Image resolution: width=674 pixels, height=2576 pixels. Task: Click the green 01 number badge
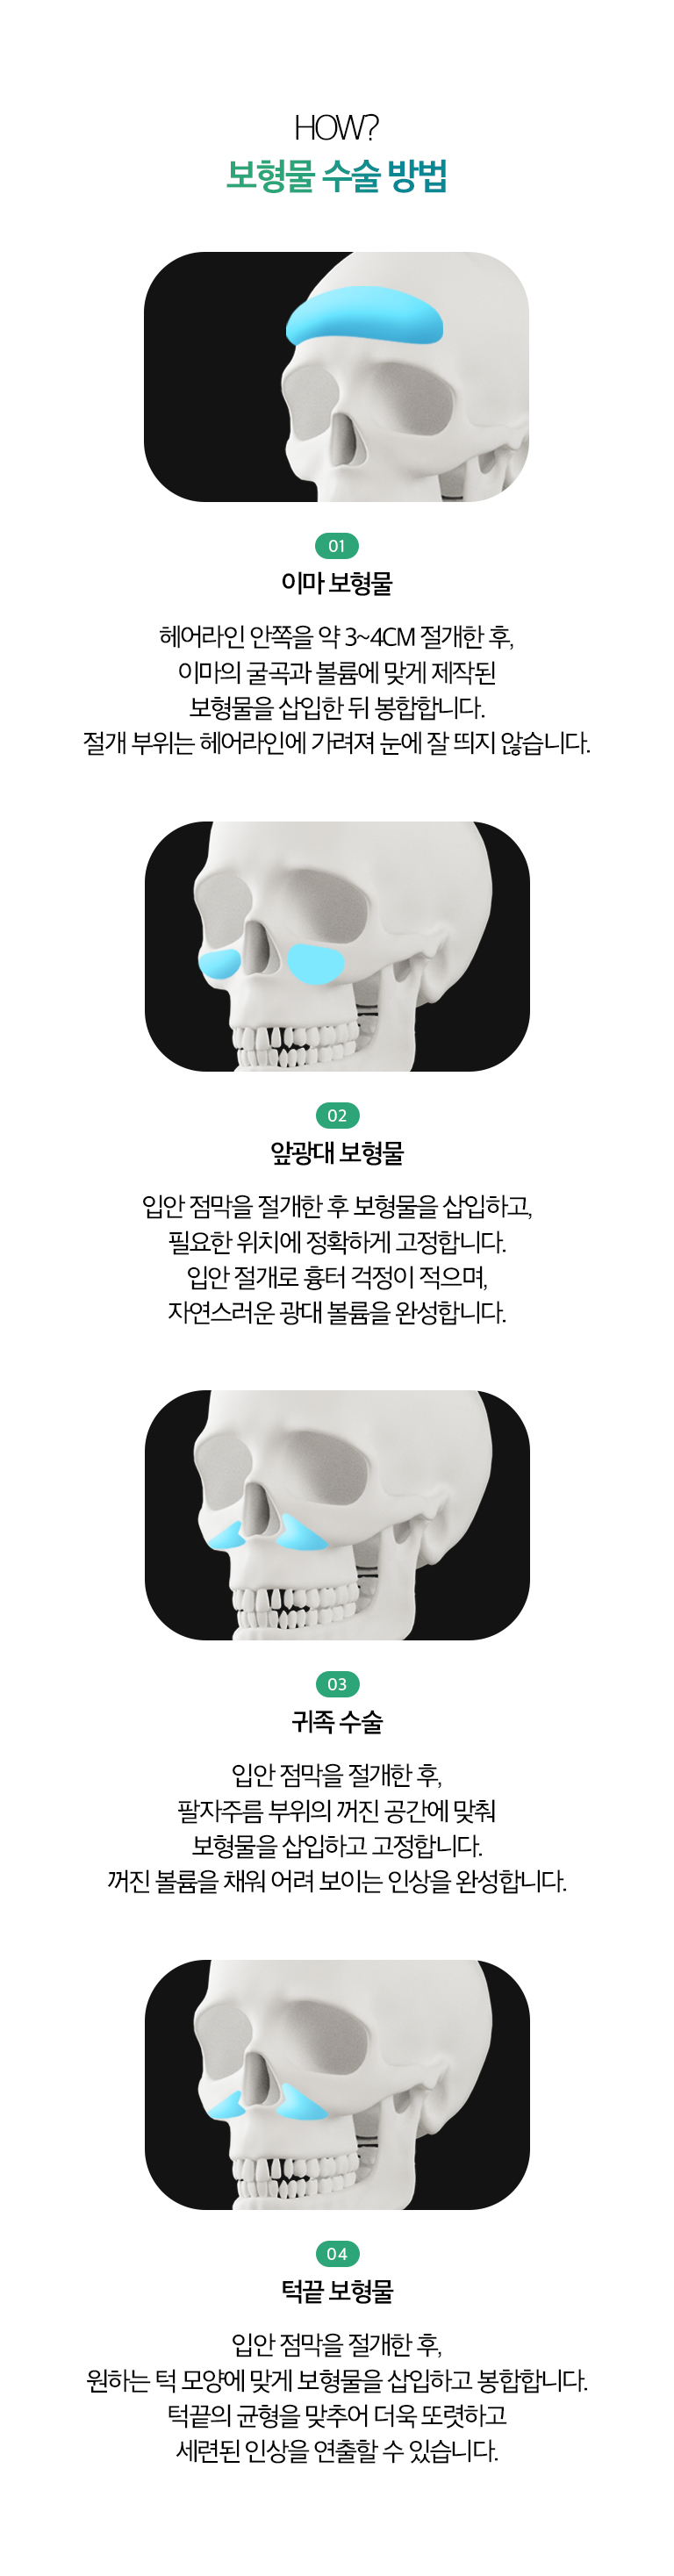[x=336, y=546]
